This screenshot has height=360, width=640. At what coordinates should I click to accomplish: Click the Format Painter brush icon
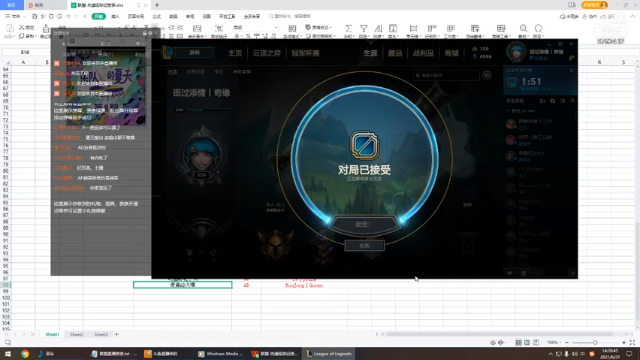click(x=46, y=28)
